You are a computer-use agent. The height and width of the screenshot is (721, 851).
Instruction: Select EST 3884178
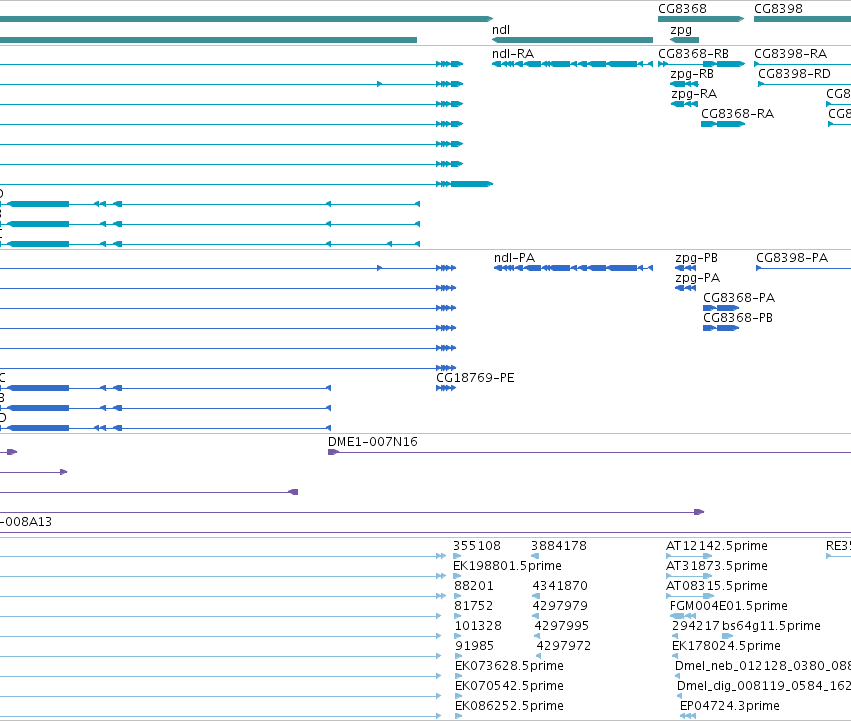(535, 556)
